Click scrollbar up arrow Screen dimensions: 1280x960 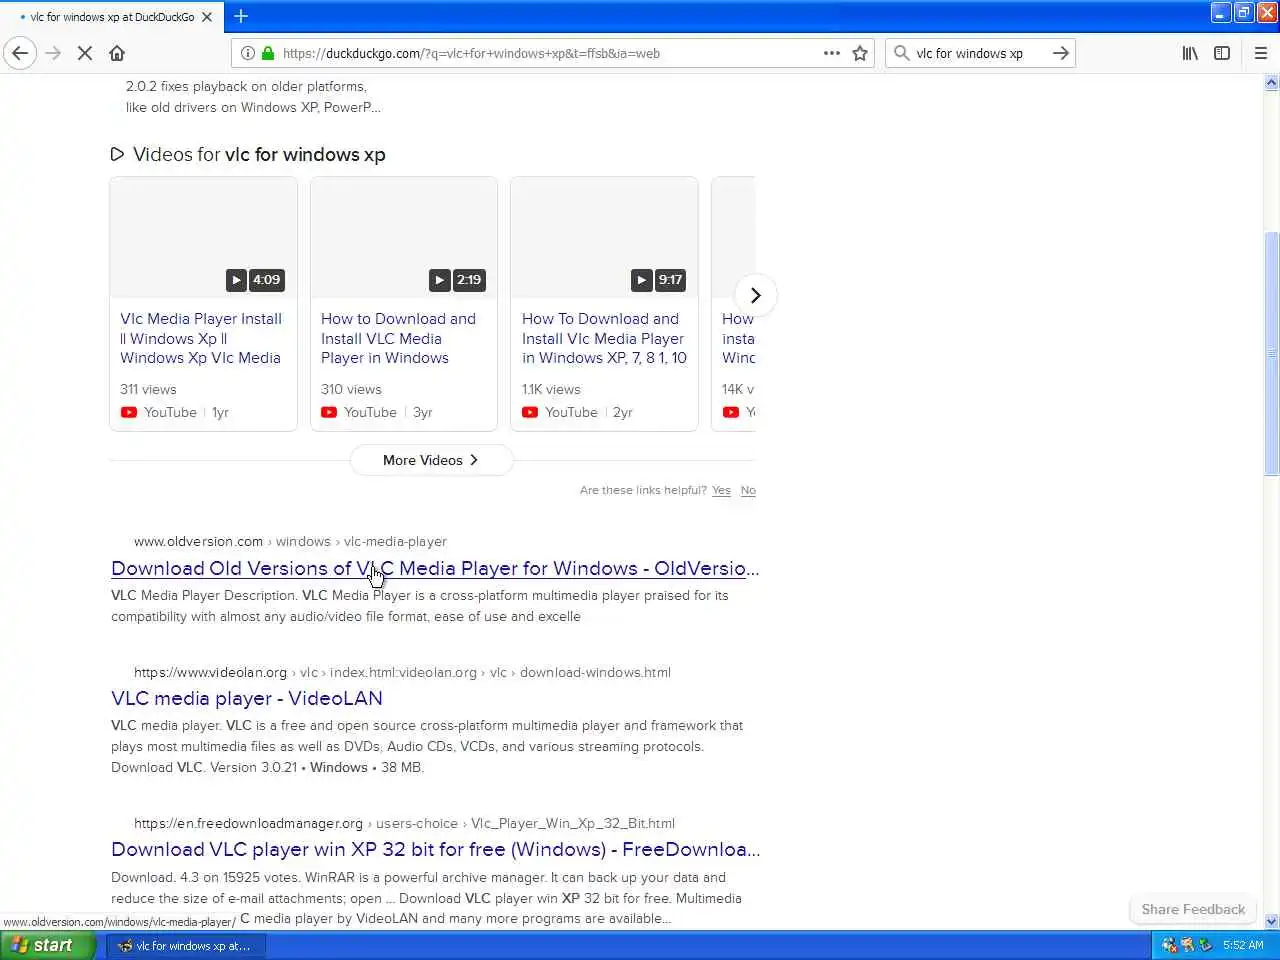[x=1271, y=83]
